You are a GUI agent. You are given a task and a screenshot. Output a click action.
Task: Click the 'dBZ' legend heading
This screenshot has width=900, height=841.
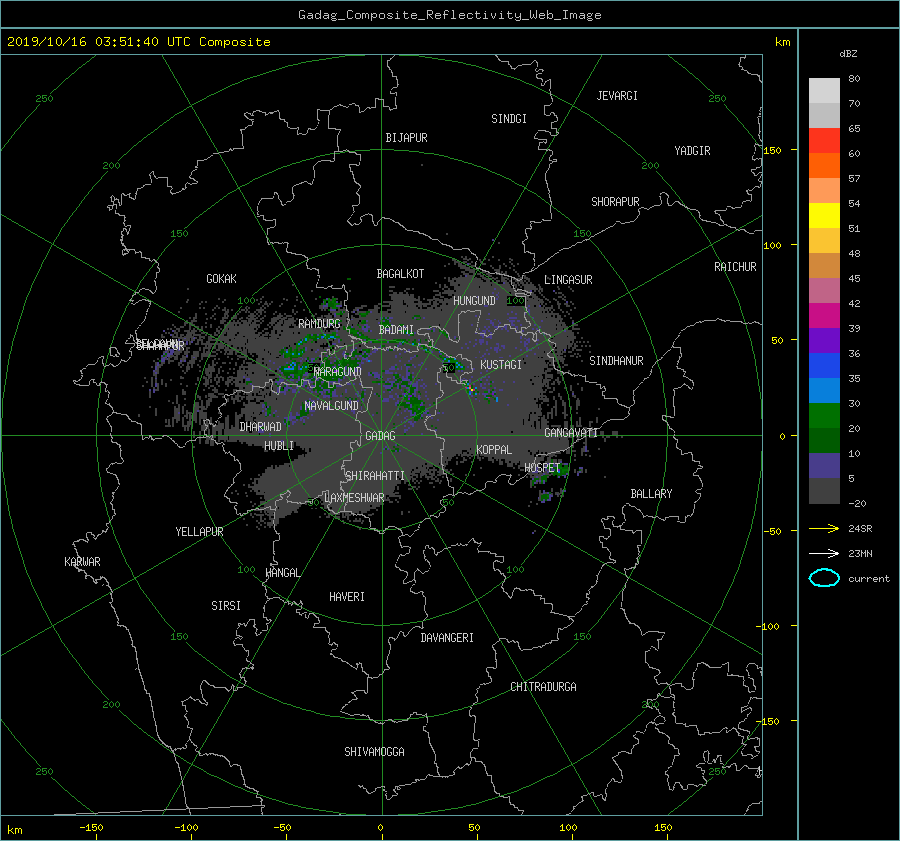(x=848, y=54)
